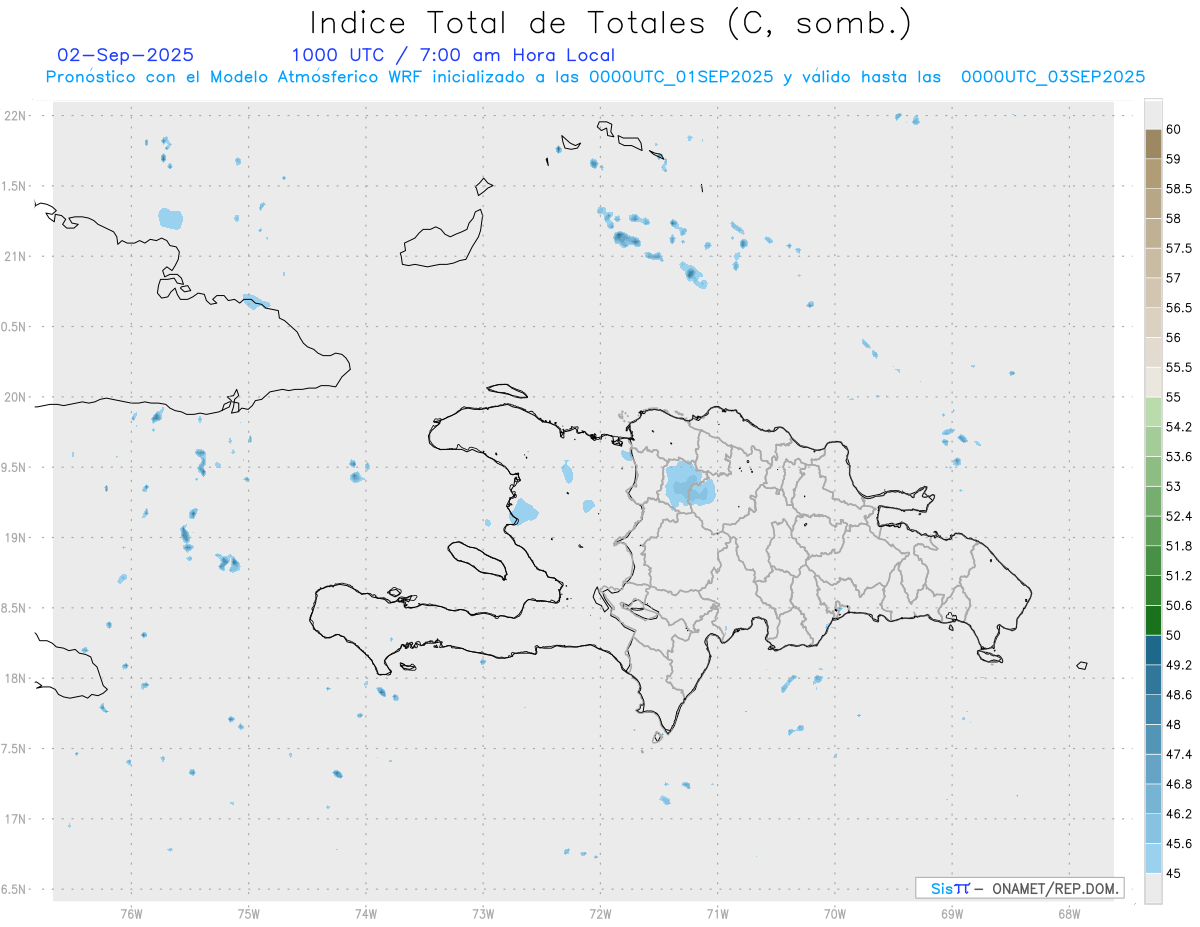Click the colorbar value "51.8"
Screen dimensions: 1200x927
tap(1178, 546)
